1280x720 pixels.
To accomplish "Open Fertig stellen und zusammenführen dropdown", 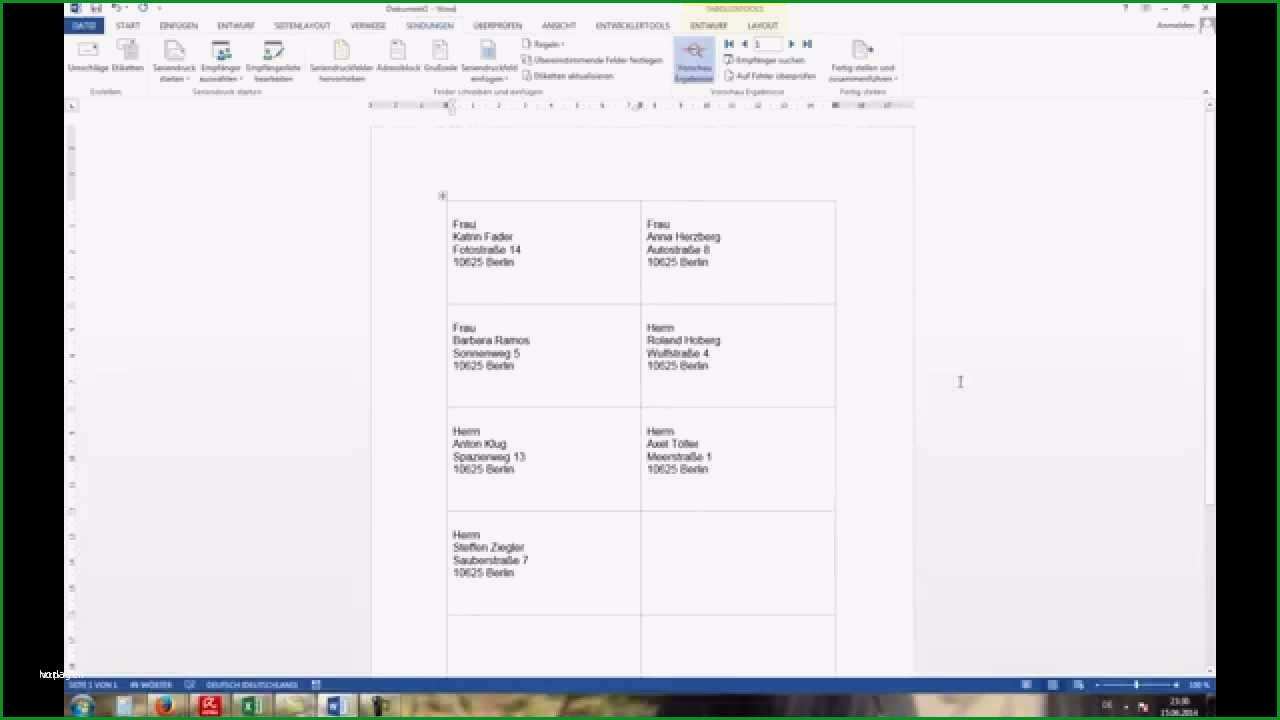I will tap(863, 61).
